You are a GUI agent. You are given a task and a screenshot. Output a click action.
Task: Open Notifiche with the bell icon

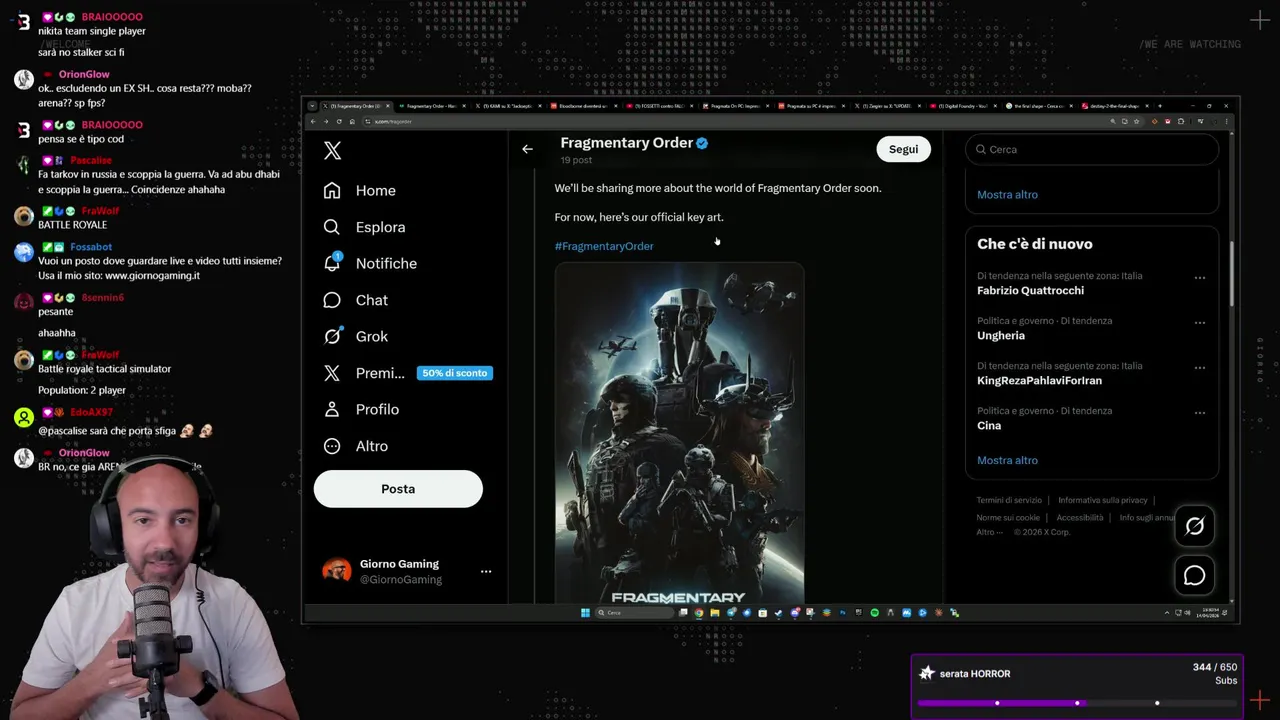(x=370, y=263)
